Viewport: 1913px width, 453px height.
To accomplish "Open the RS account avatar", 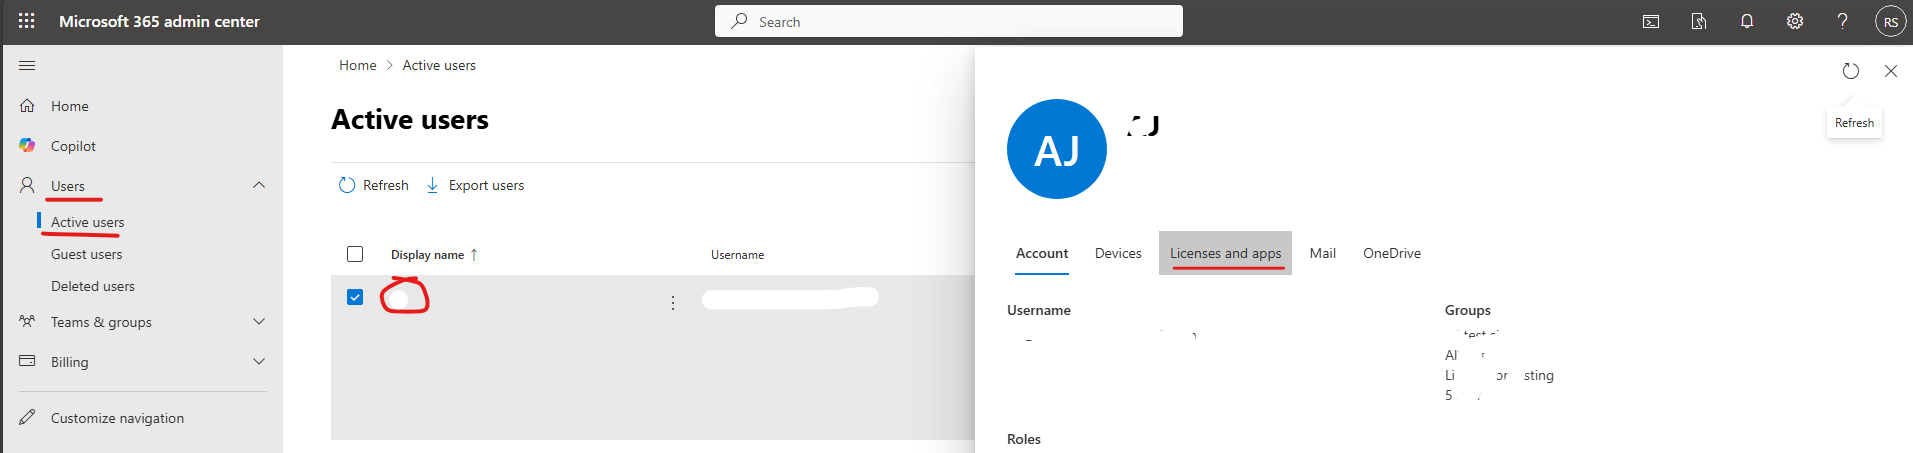I will (1890, 21).
